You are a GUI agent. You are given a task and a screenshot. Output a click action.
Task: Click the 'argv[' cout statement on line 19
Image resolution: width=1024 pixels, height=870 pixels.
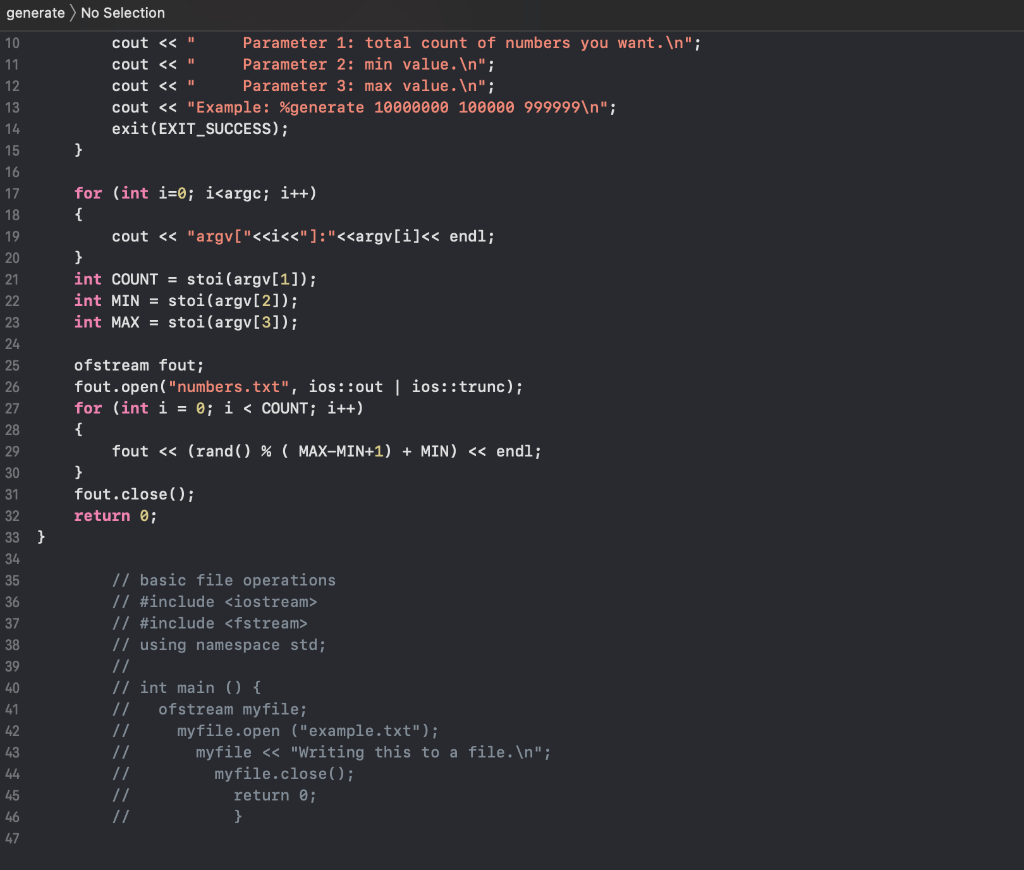point(303,237)
